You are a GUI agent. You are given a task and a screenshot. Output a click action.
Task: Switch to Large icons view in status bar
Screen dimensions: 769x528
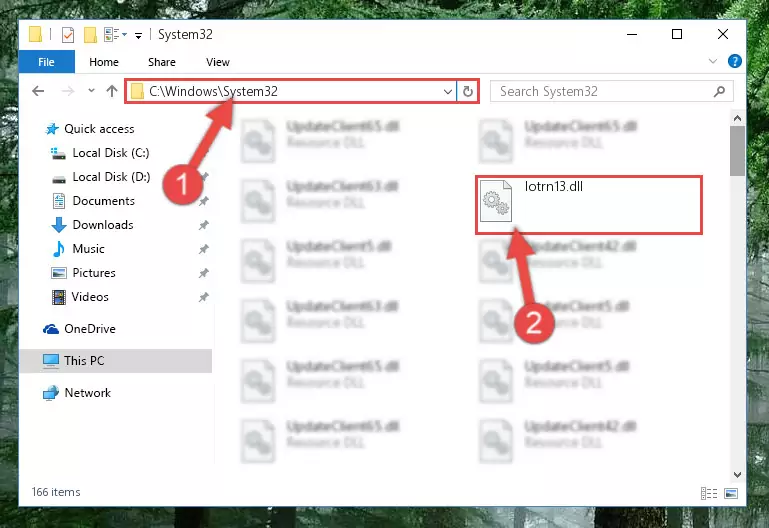pyautogui.click(x=731, y=493)
